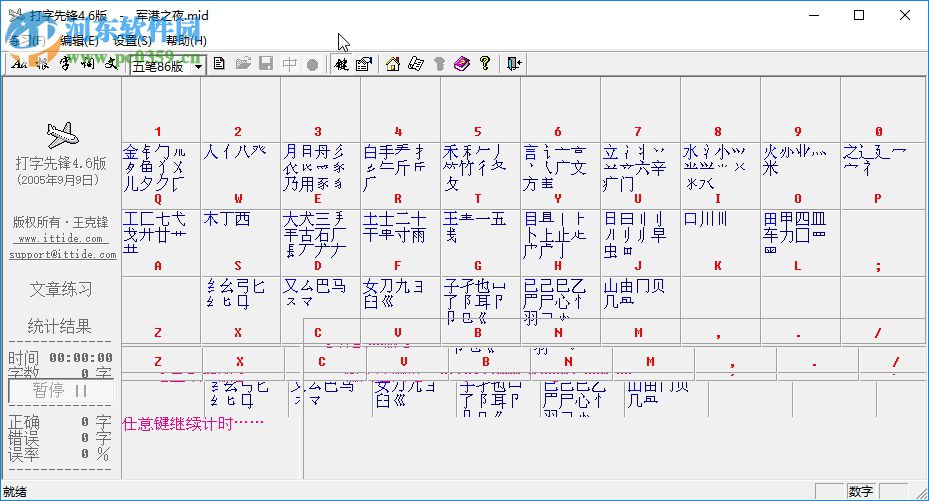This screenshot has height=501, width=929.
Task: Click the 错误 error count label
Action: point(24,438)
